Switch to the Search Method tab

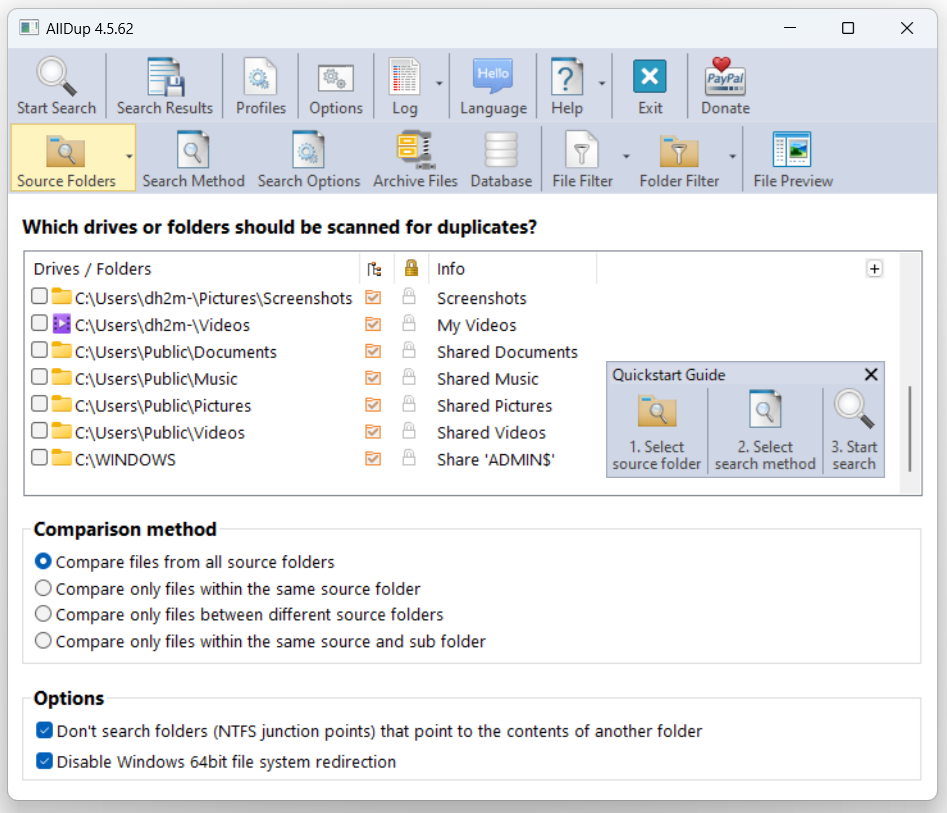[x=193, y=158]
